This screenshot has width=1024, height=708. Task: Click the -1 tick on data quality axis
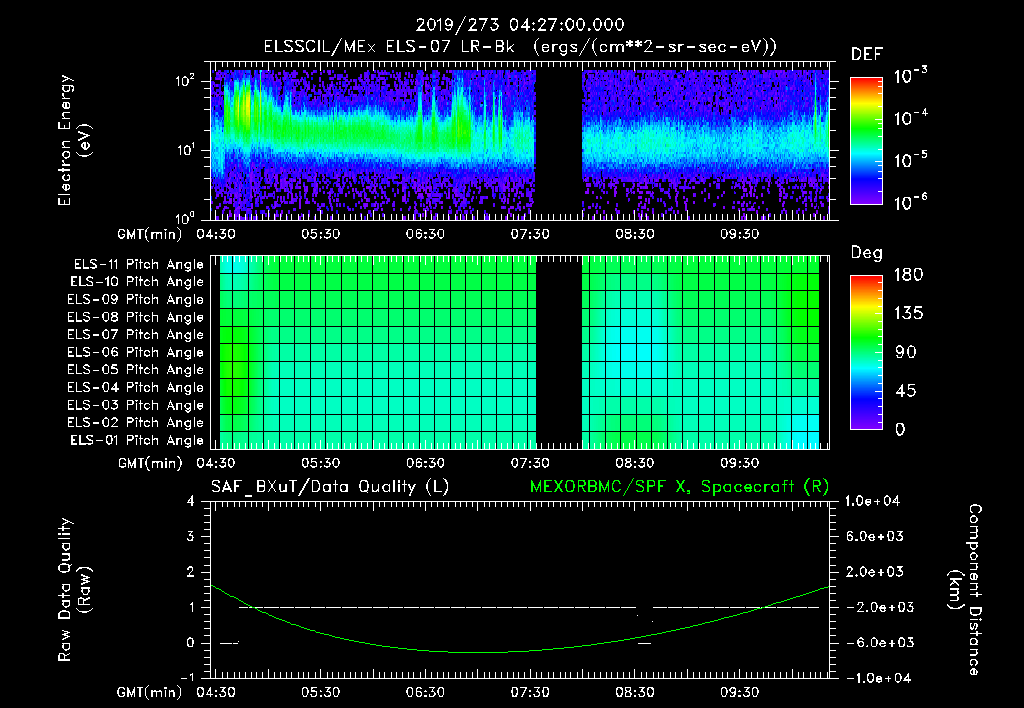pyautogui.click(x=187, y=677)
